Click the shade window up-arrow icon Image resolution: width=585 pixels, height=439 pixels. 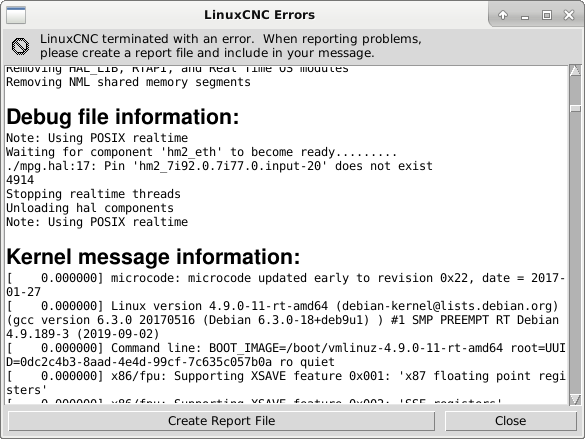[x=503, y=15]
